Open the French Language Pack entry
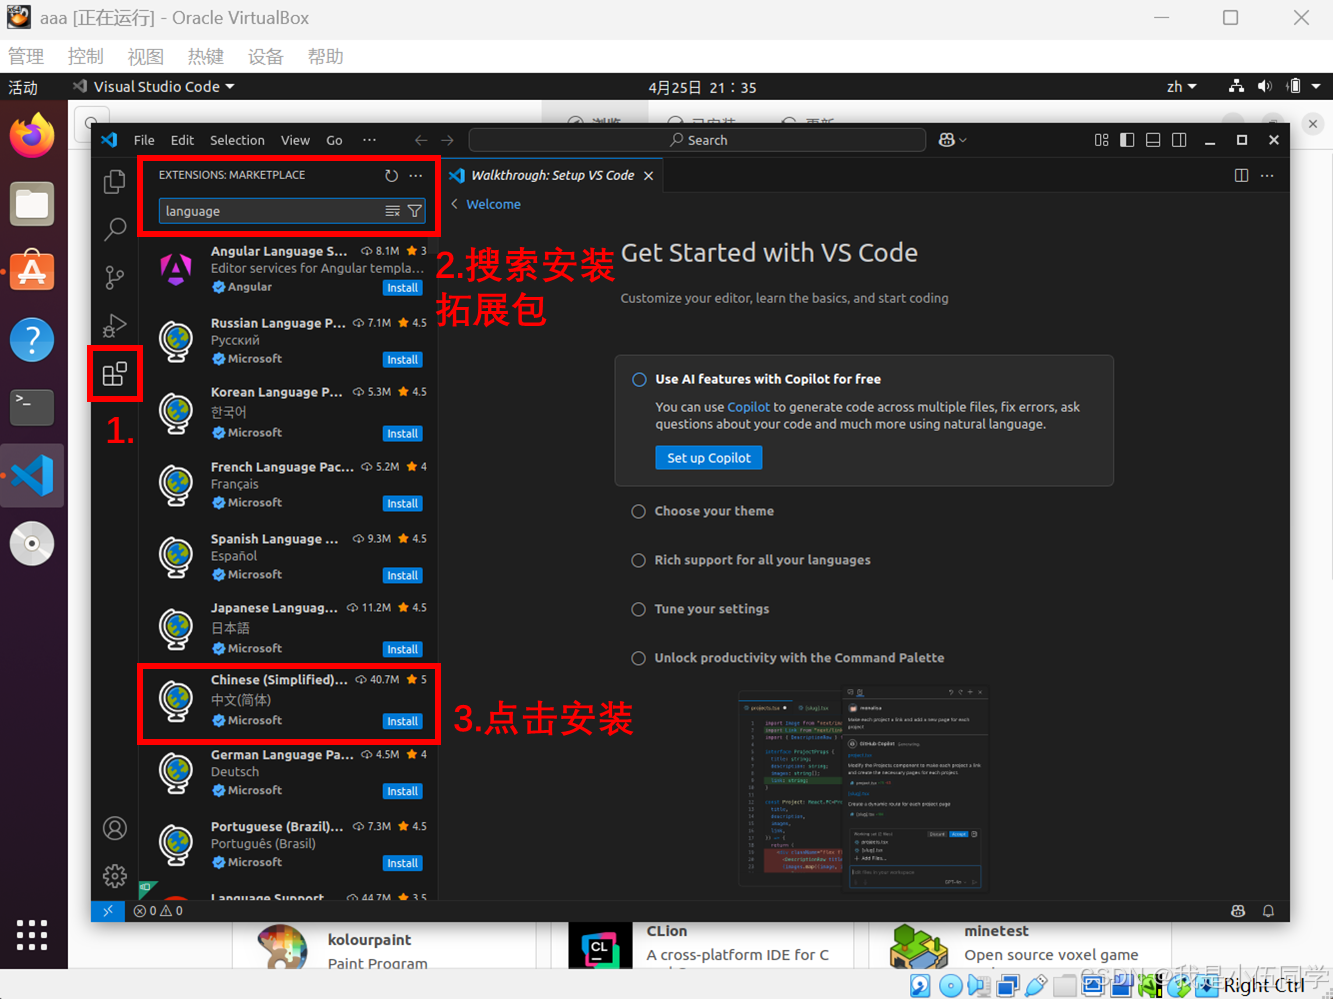Image resolution: width=1333 pixels, height=999 pixels. [288, 484]
